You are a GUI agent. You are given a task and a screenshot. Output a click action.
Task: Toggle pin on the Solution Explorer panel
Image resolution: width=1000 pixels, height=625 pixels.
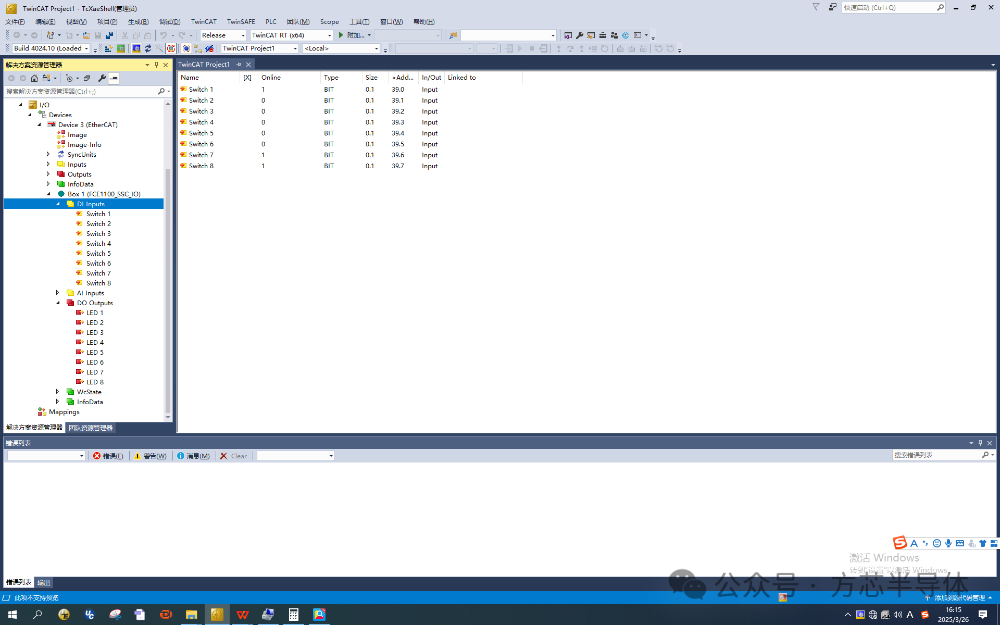(157, 64)
